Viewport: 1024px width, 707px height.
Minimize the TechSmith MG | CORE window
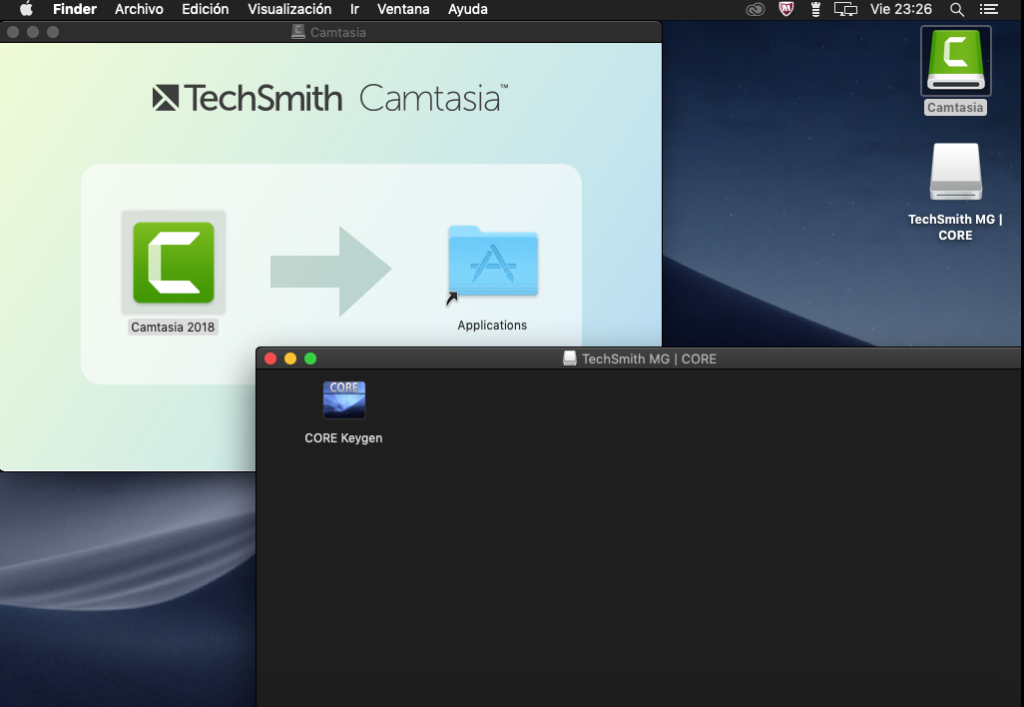[x=291, y=358]
